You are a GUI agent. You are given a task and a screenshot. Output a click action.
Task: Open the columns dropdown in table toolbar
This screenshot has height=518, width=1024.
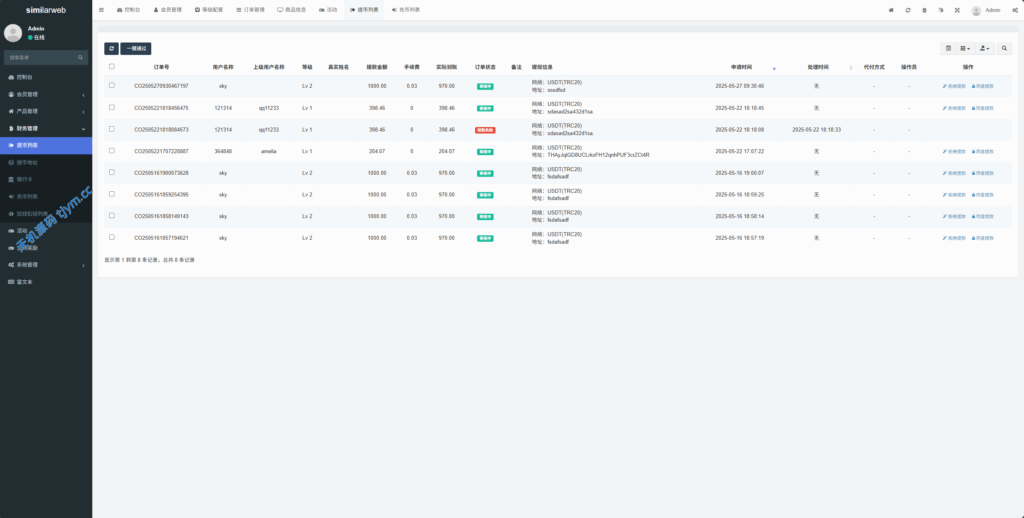point(965,48)
